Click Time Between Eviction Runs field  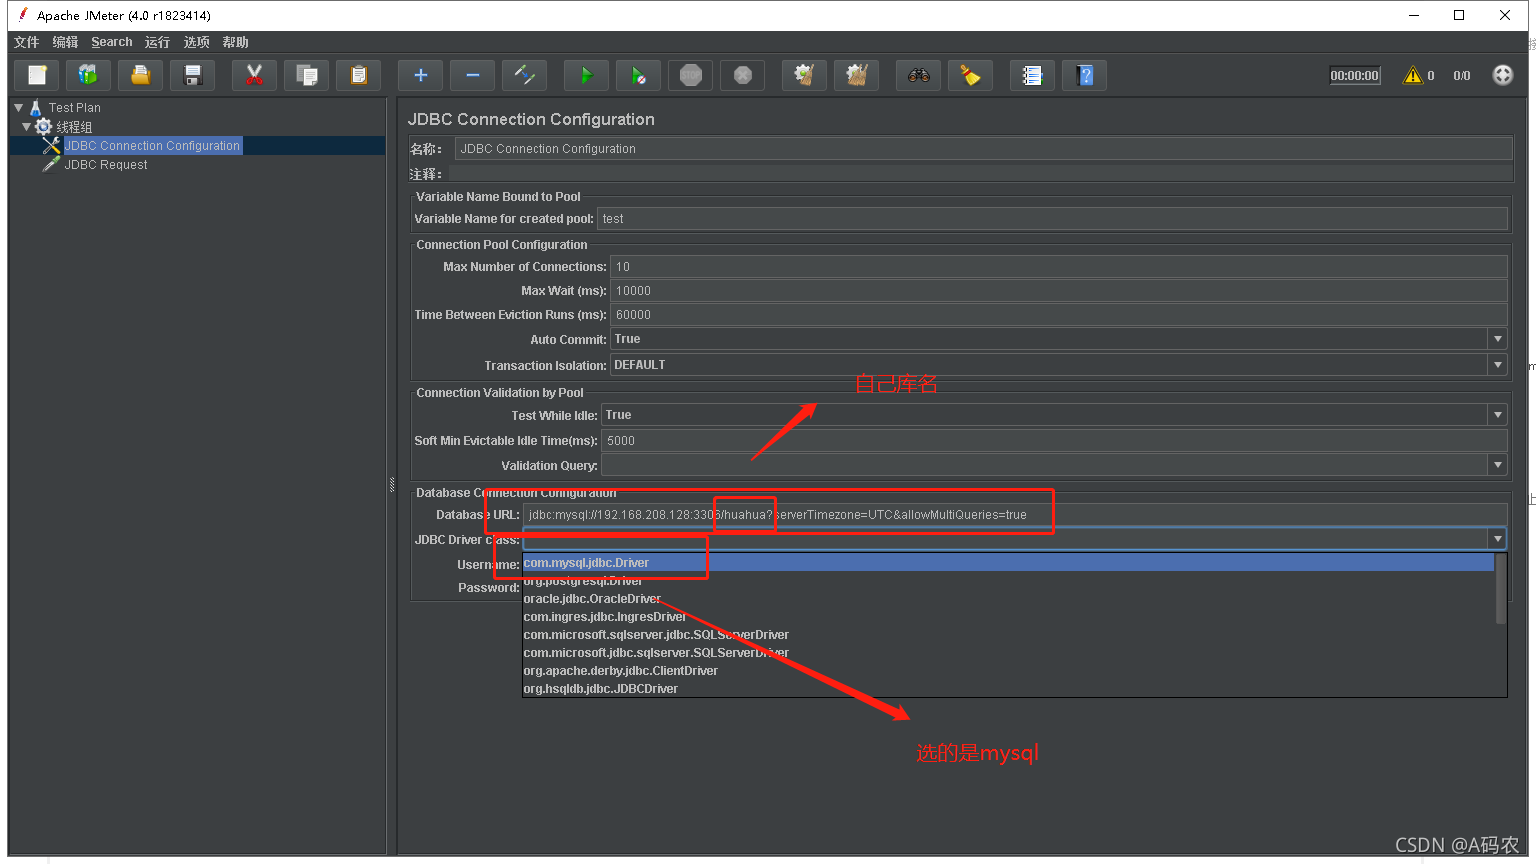tap(1059, 315)
